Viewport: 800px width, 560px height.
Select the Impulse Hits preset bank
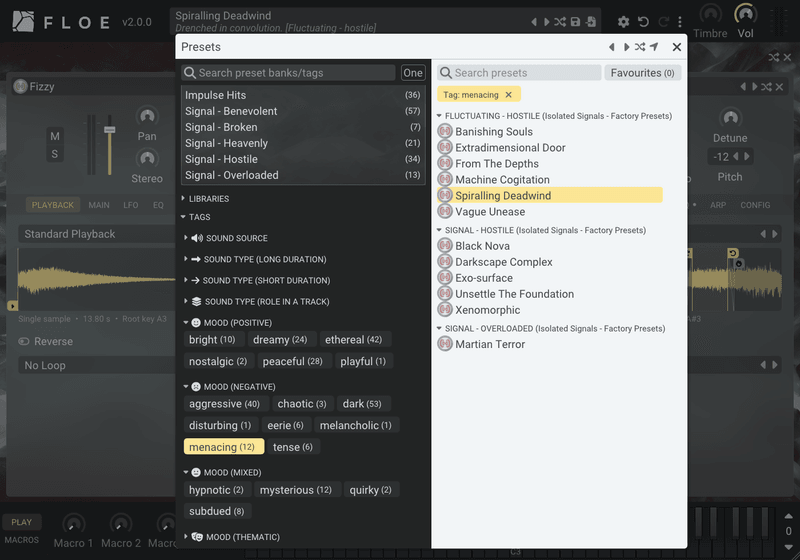(303, 95)
